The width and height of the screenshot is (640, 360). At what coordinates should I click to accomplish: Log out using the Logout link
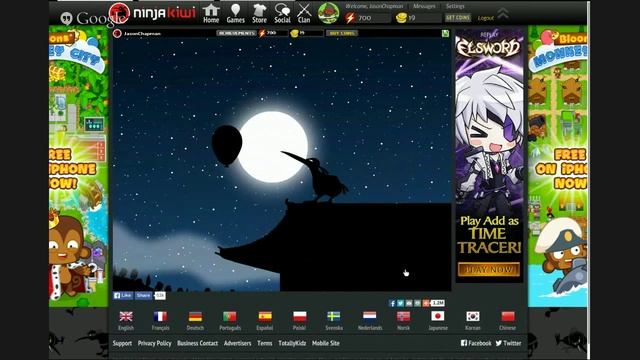click(x=485, y=18)
